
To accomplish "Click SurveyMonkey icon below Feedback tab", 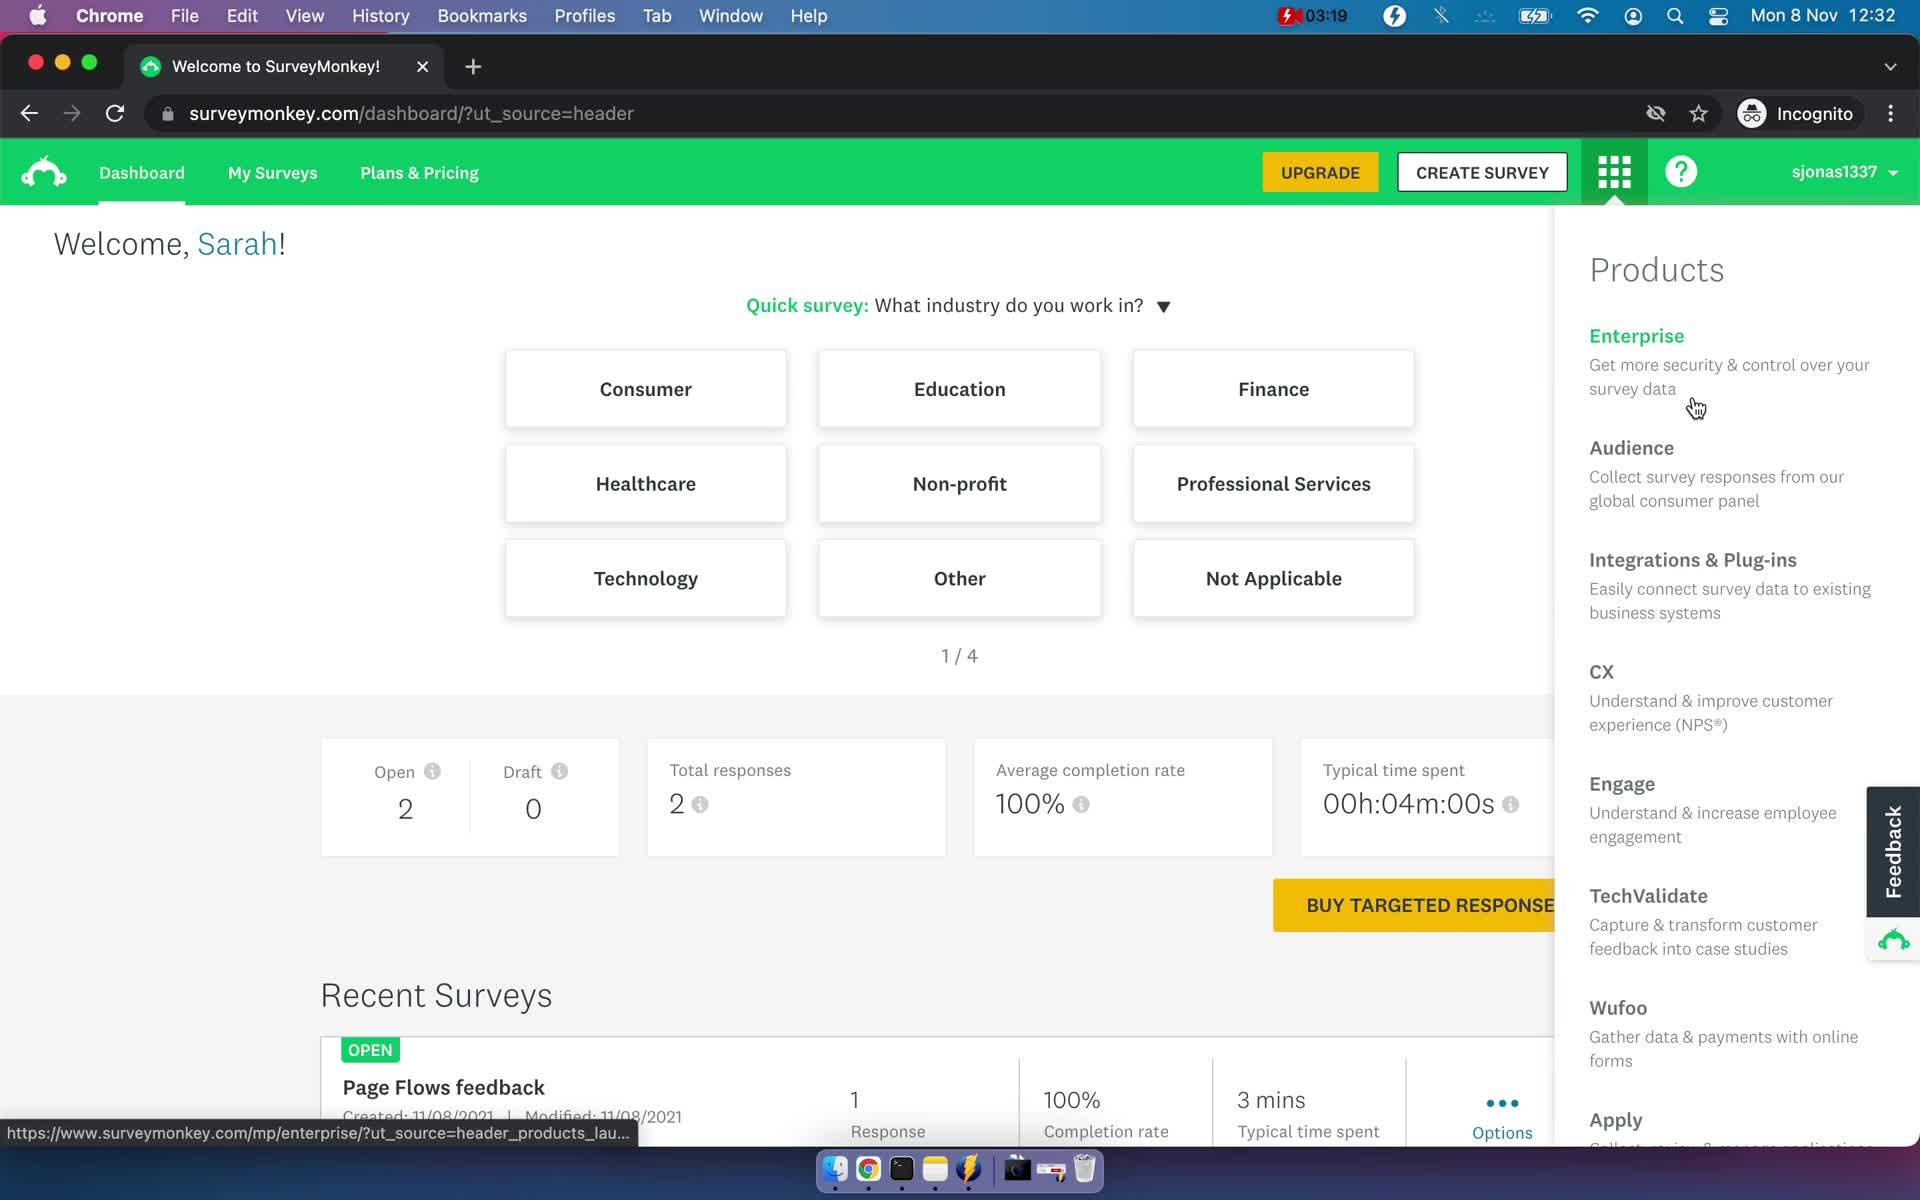I will pos(1893,940).
